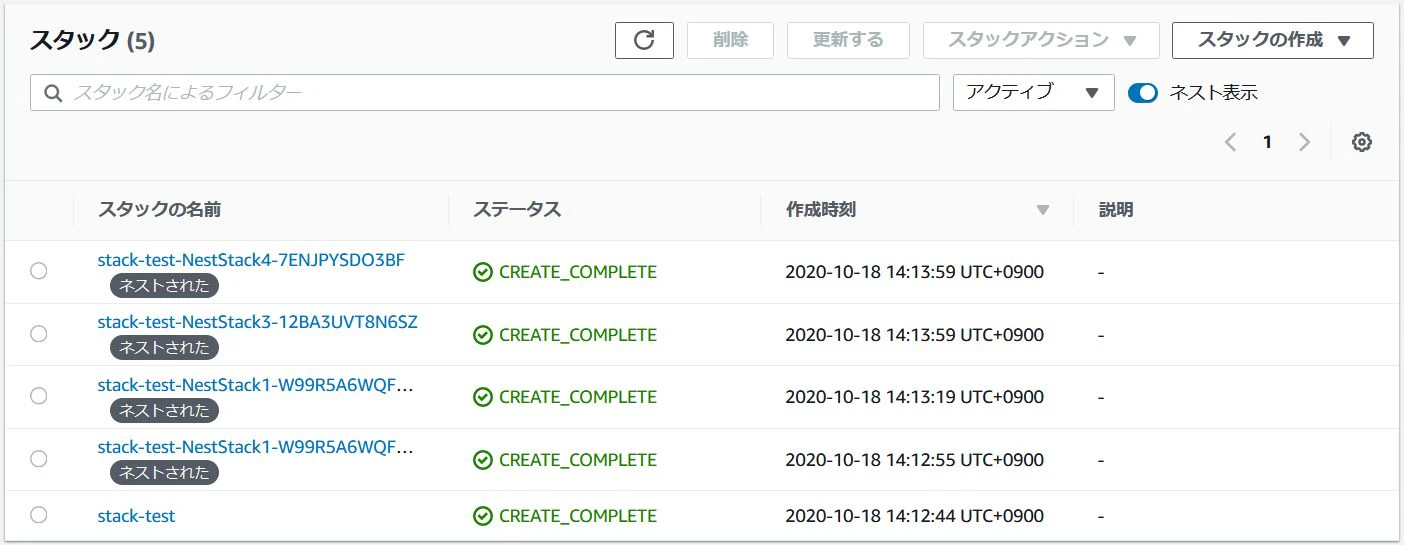Toggle the ネスト表示 switch
The image size is (1404, 545).
click(x=1142, y=93)
